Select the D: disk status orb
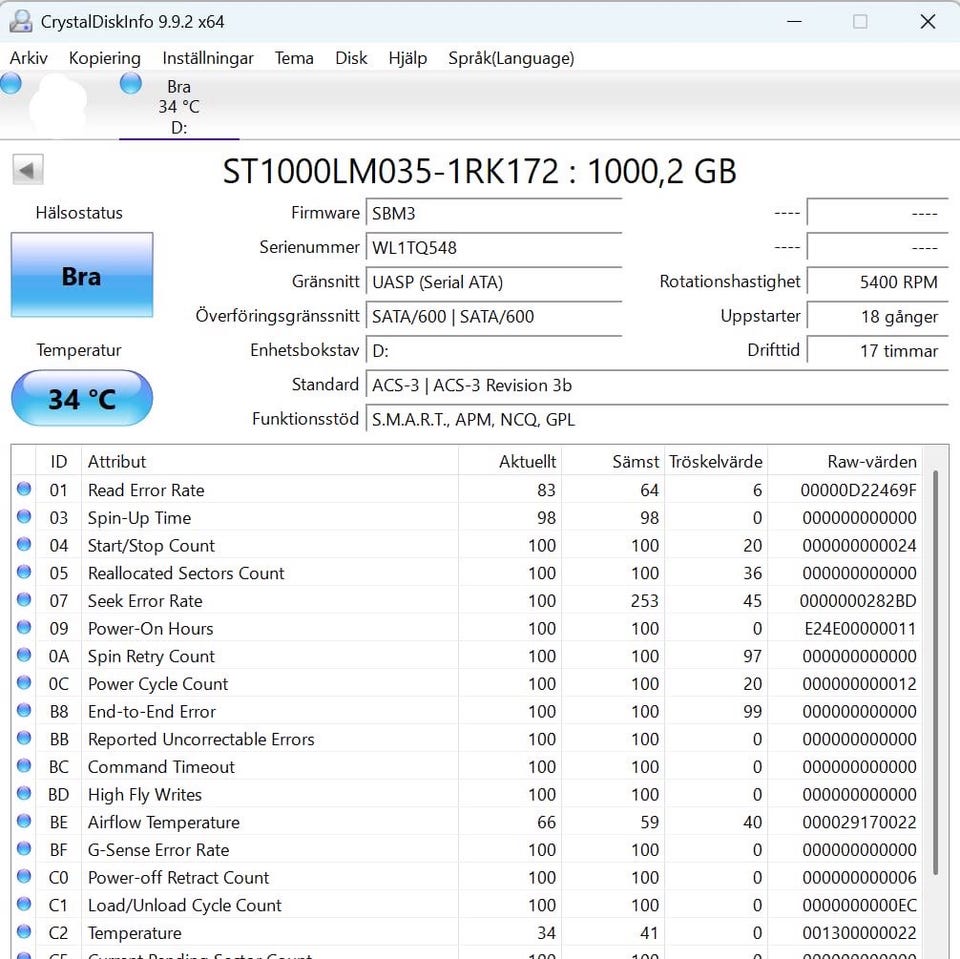 point(130,83)
